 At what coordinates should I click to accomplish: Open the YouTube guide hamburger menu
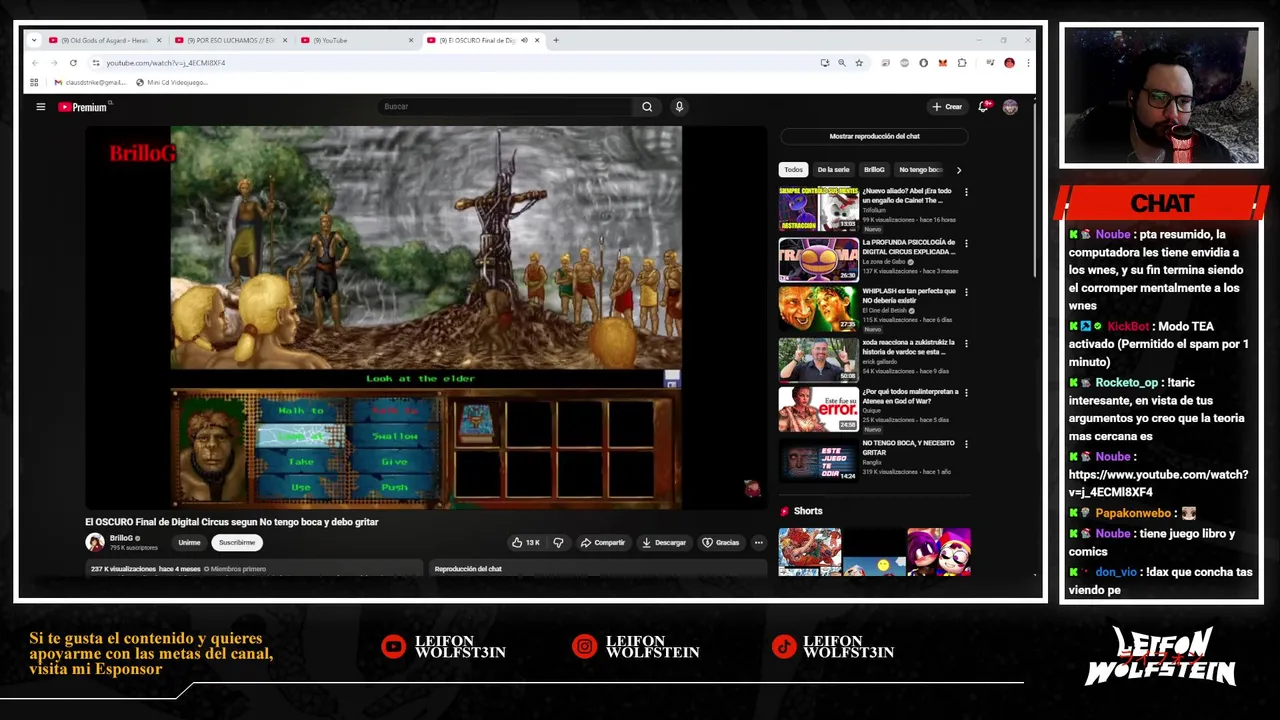(41, 107)
